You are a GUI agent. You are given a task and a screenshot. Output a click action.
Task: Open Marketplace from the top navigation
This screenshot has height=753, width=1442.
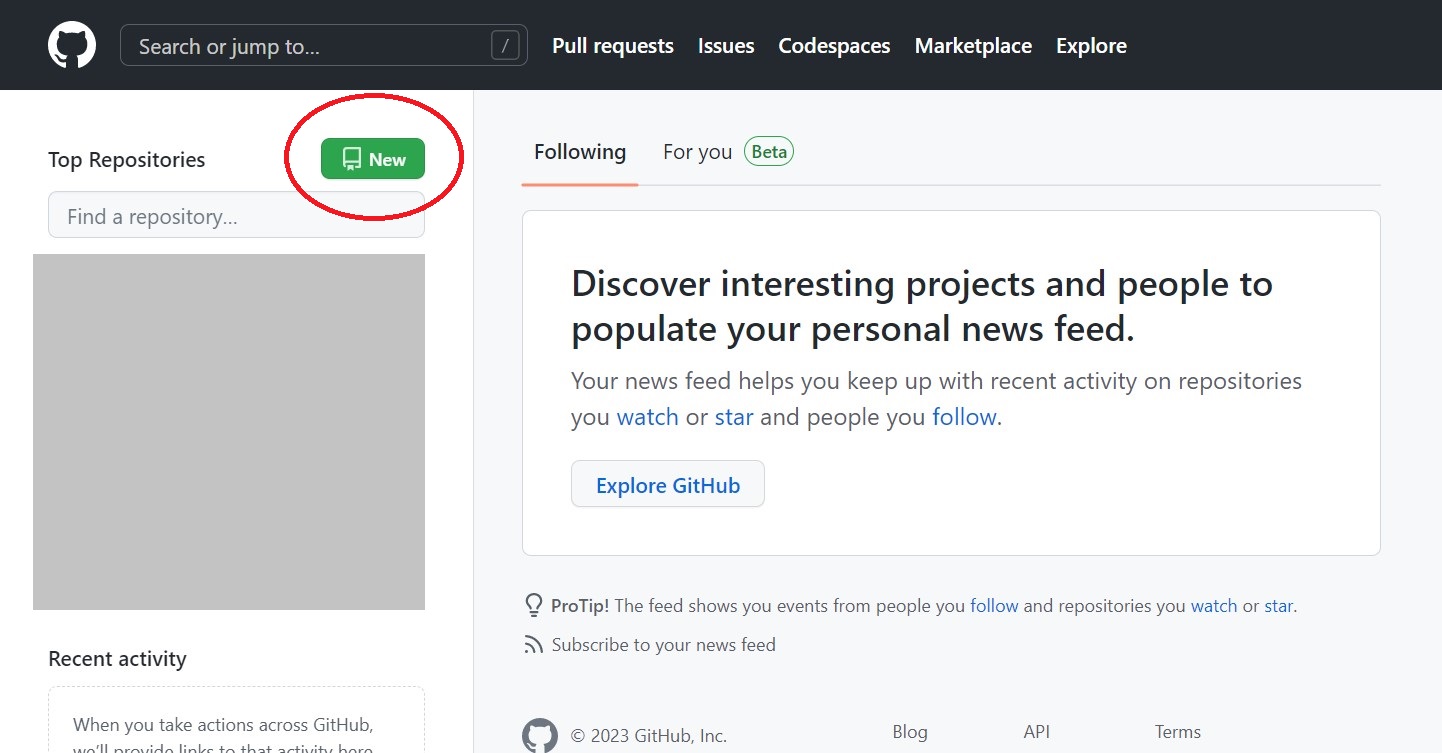(x=973, y=46)
